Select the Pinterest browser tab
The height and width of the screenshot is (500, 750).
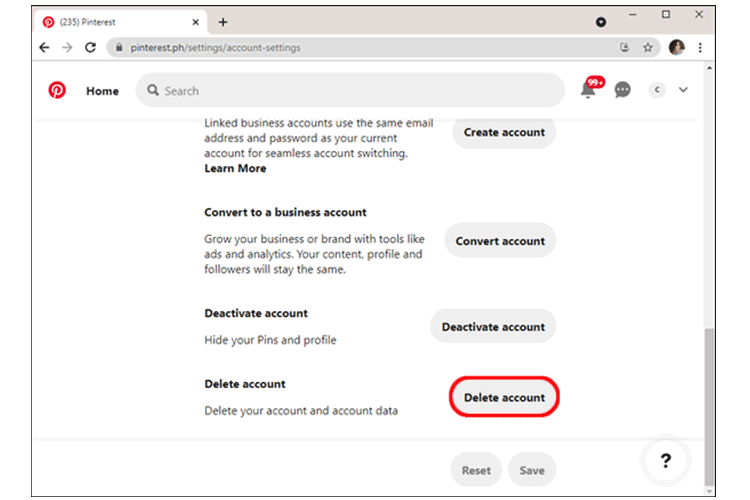(115, 22)
